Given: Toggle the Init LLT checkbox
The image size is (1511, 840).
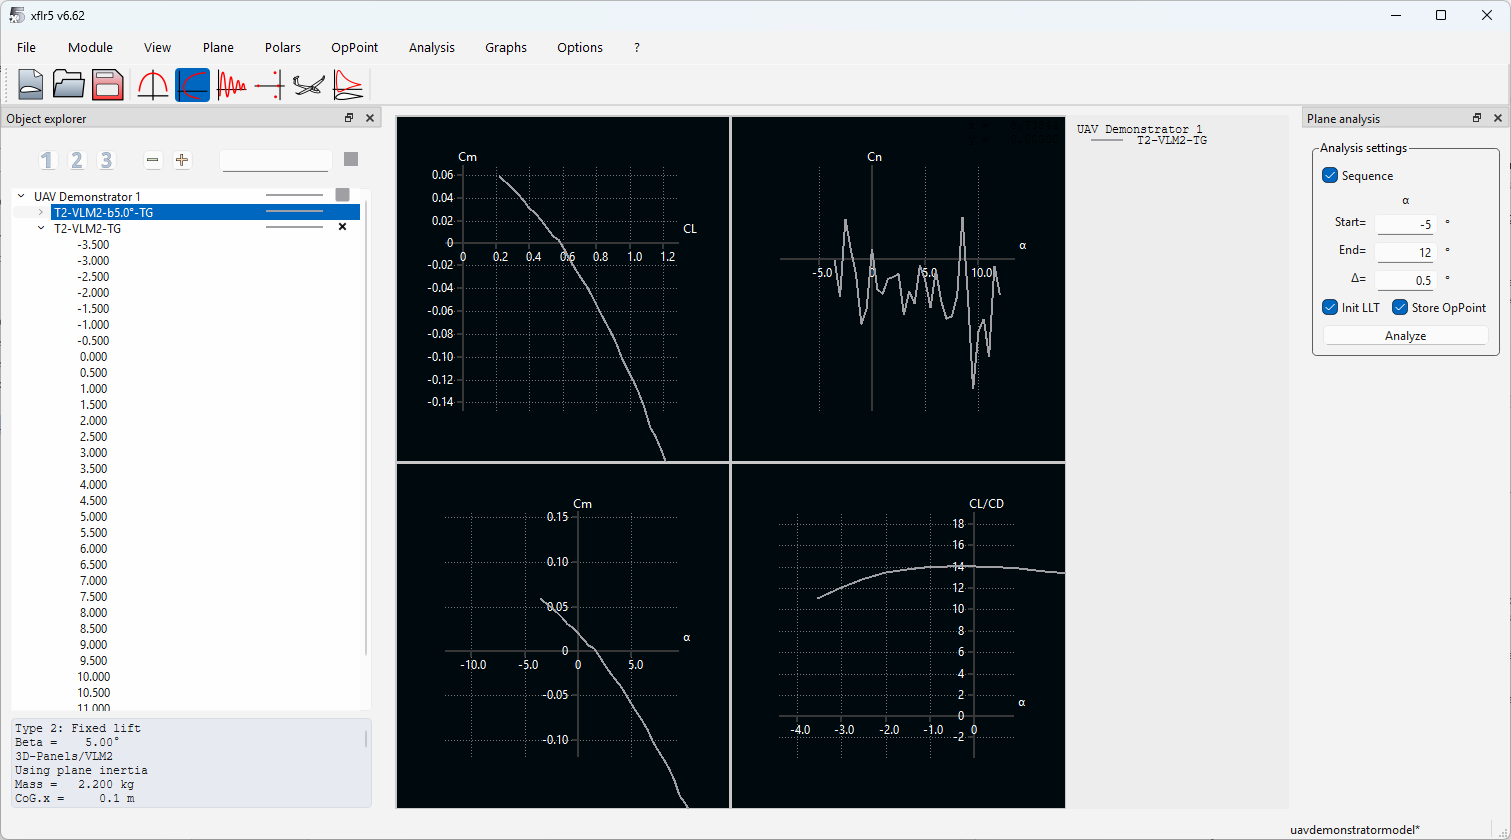Looking at the screenshot, I should point(1330,307).
